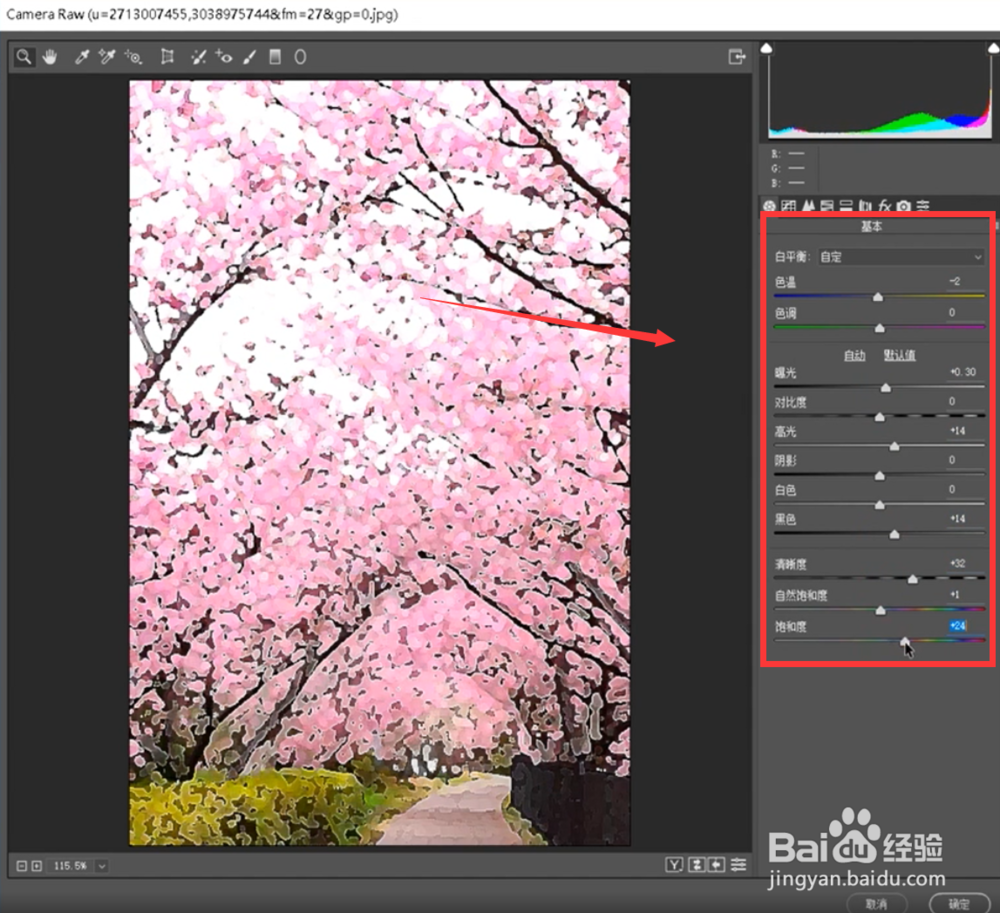The height and width of the screenshot is (913, 1000).
Task: Open the Effects fx panel tab
Action: 885,206
